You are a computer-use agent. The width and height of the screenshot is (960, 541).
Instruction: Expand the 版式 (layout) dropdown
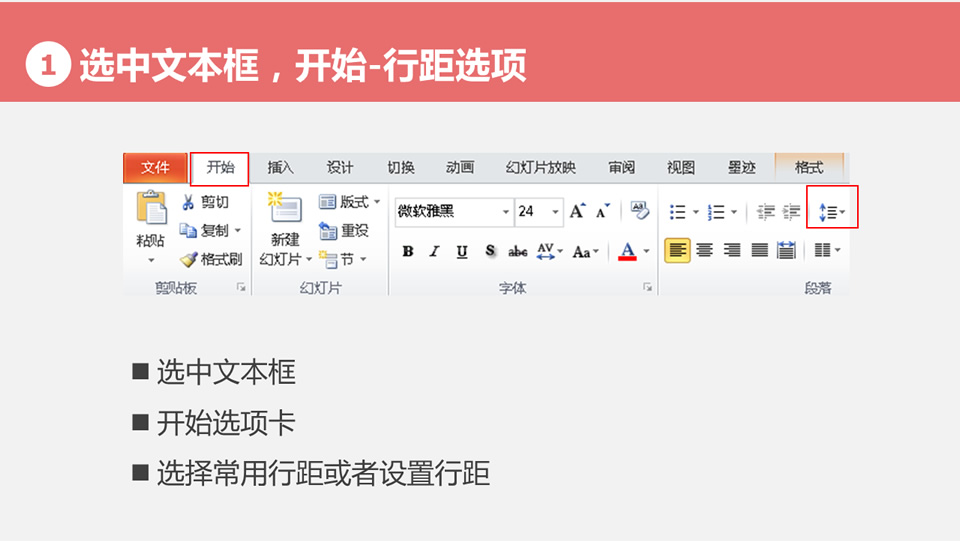[x=377, y=202]
